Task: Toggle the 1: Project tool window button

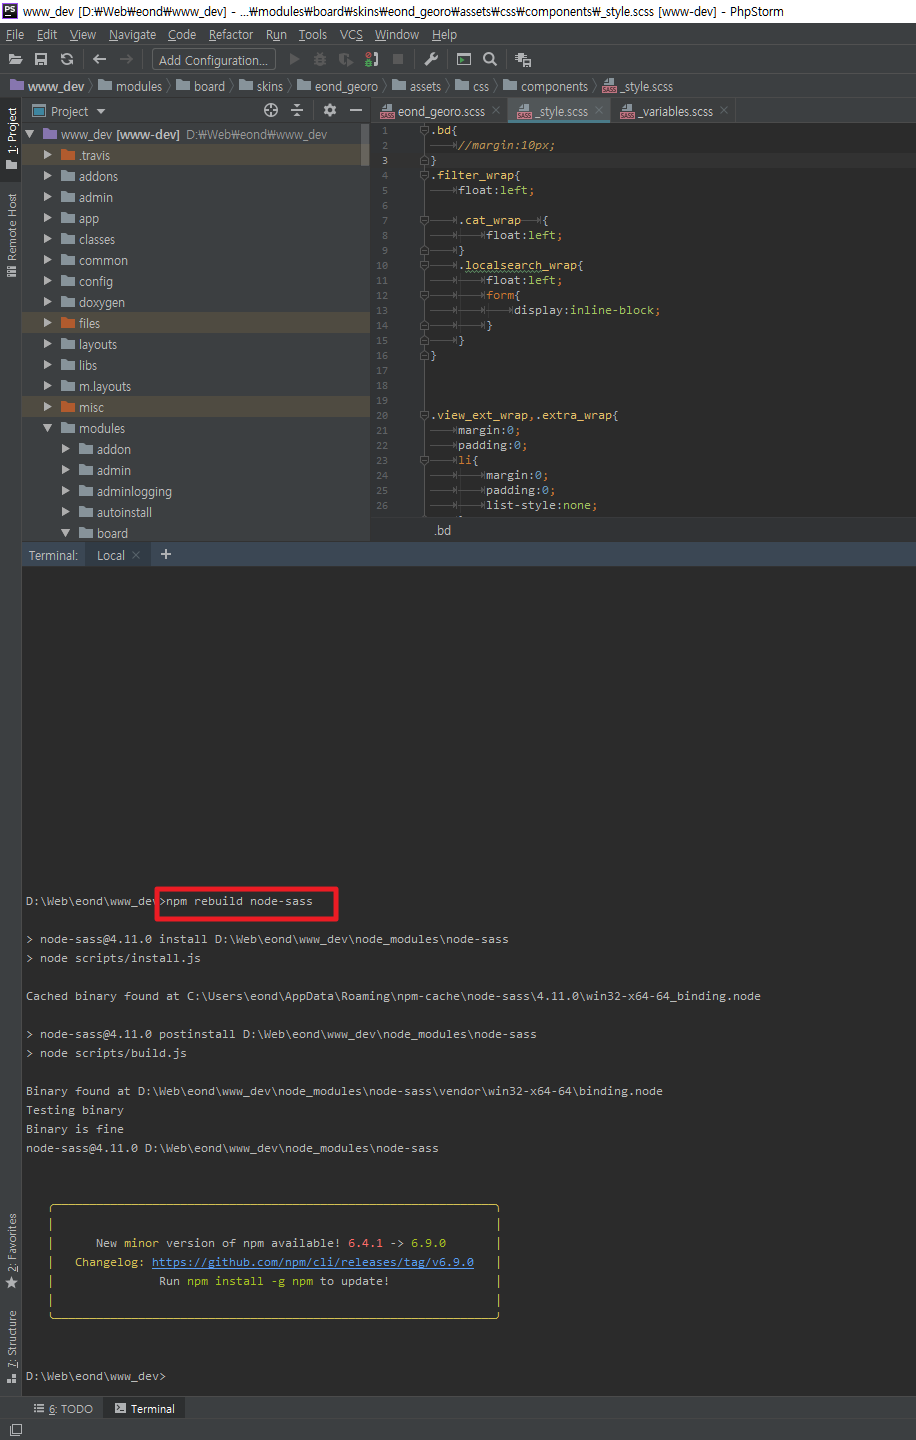Action: [x=11, y=138]
